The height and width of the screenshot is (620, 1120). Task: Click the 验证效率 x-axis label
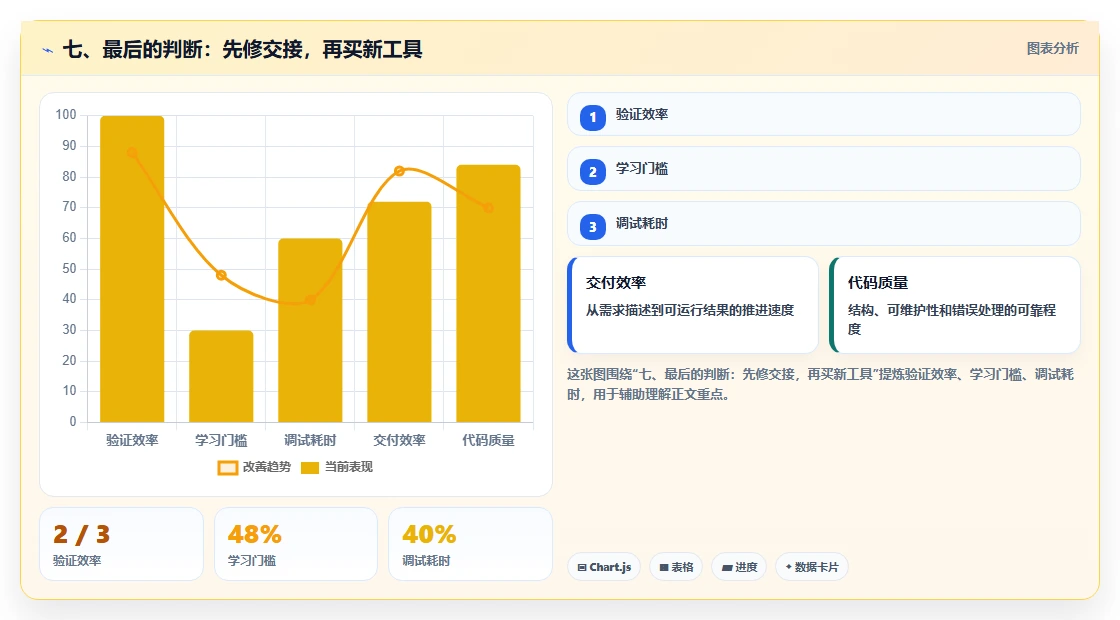coord(132,440)
